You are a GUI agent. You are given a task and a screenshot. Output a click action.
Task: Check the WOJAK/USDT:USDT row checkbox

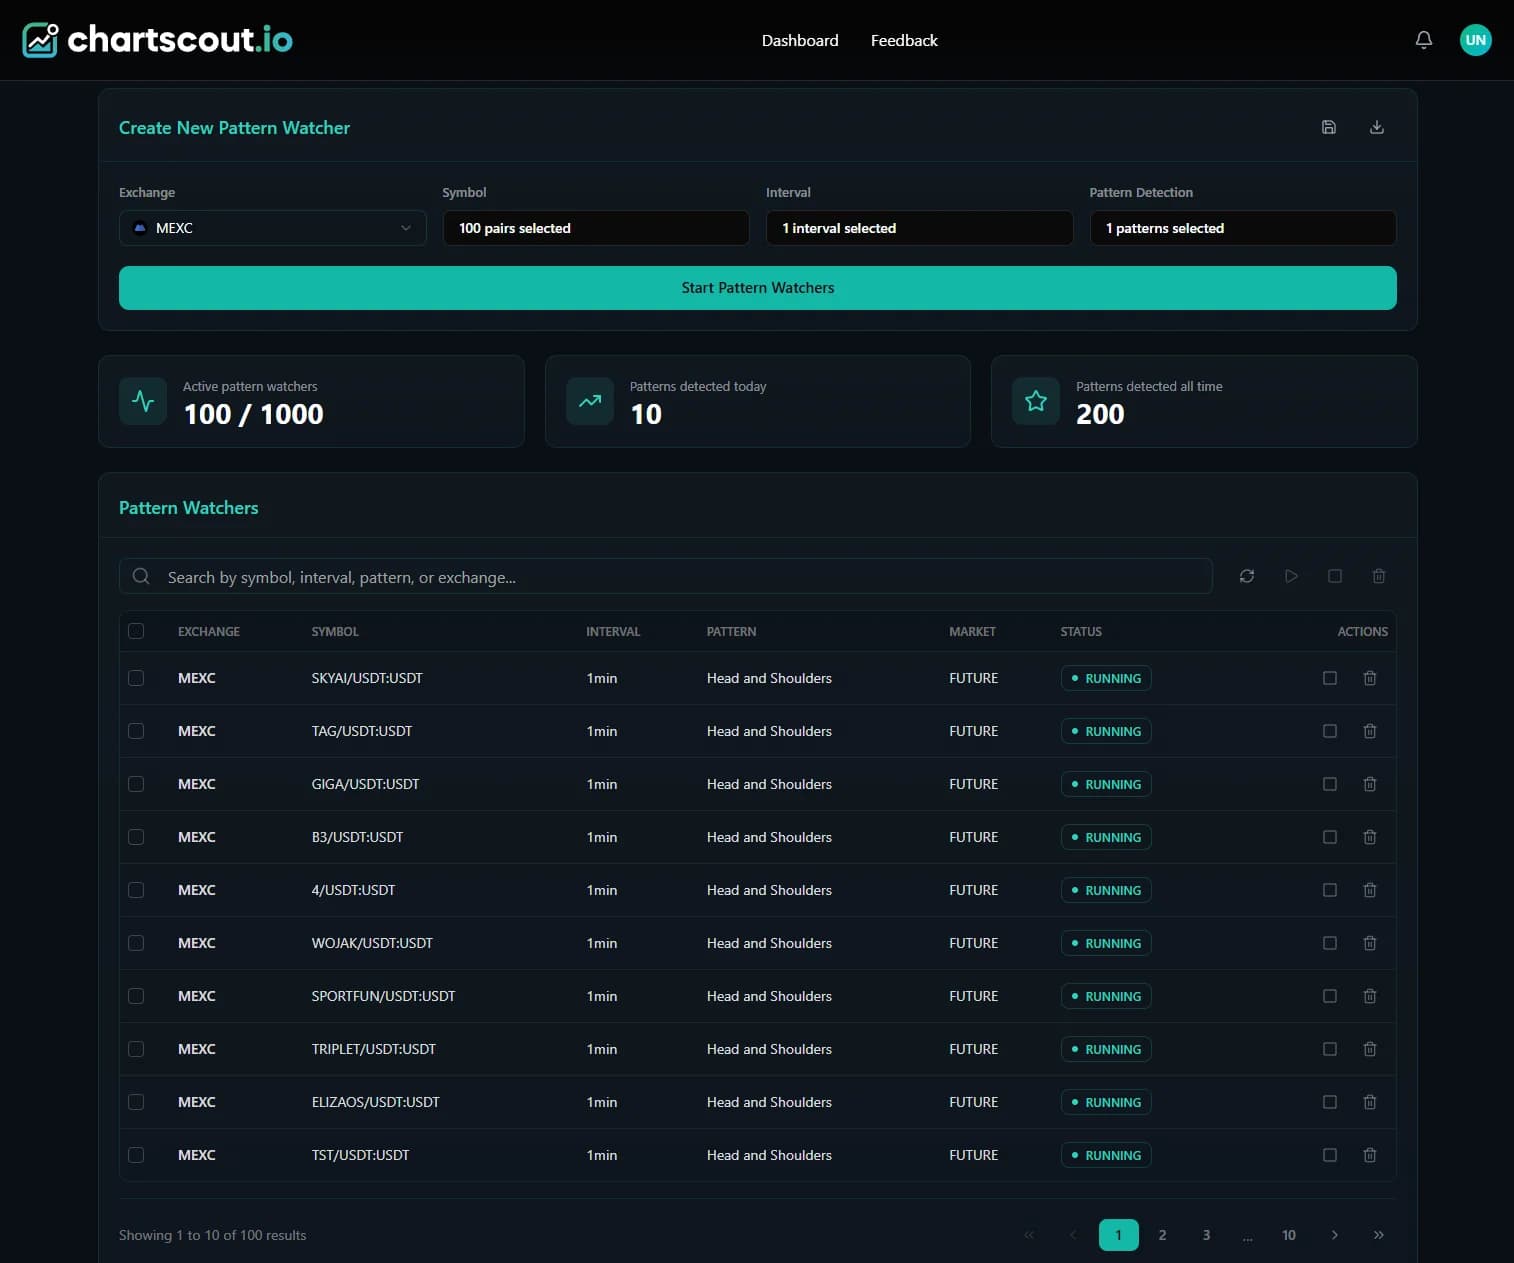pos(136,943)
